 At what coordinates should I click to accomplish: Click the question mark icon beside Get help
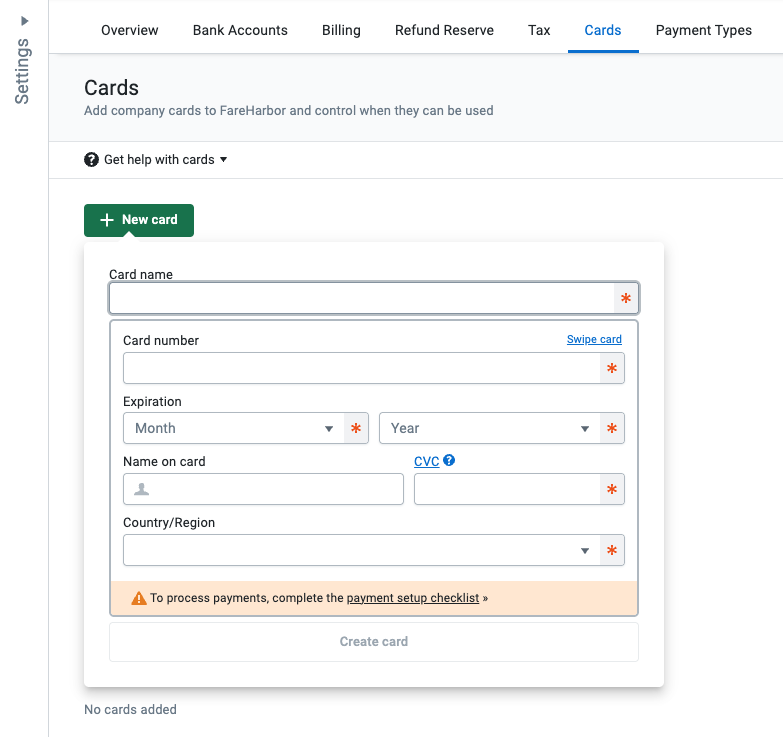click(x=92, y=160)
